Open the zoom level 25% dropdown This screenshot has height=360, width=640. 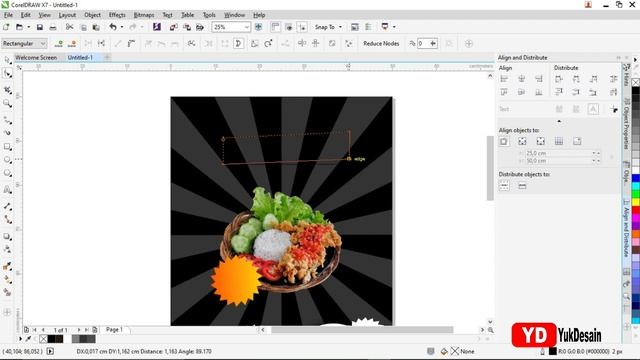[x=247, y=27]
